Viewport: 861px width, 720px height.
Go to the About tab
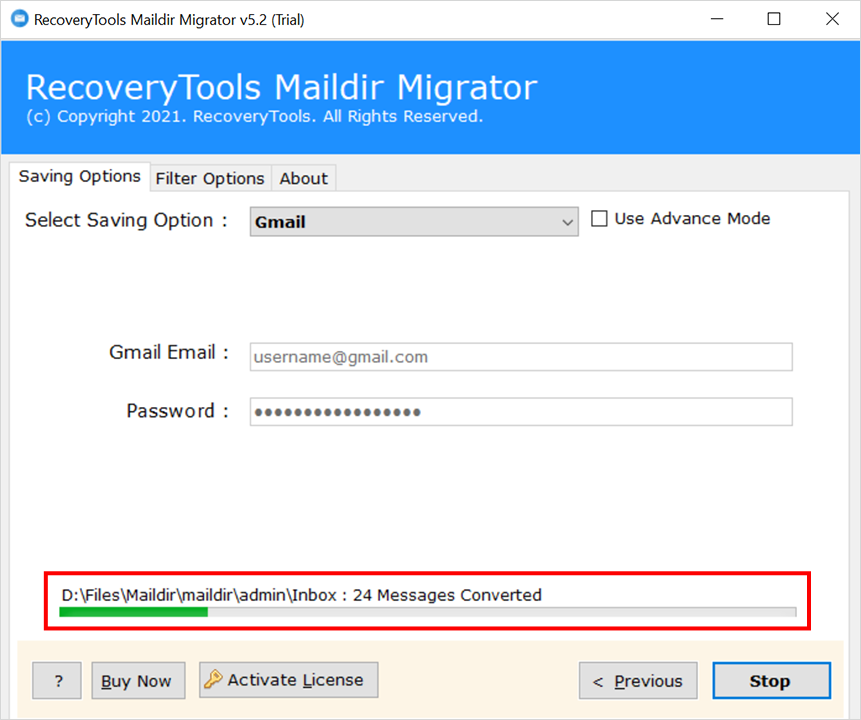(x=303, y=179)
